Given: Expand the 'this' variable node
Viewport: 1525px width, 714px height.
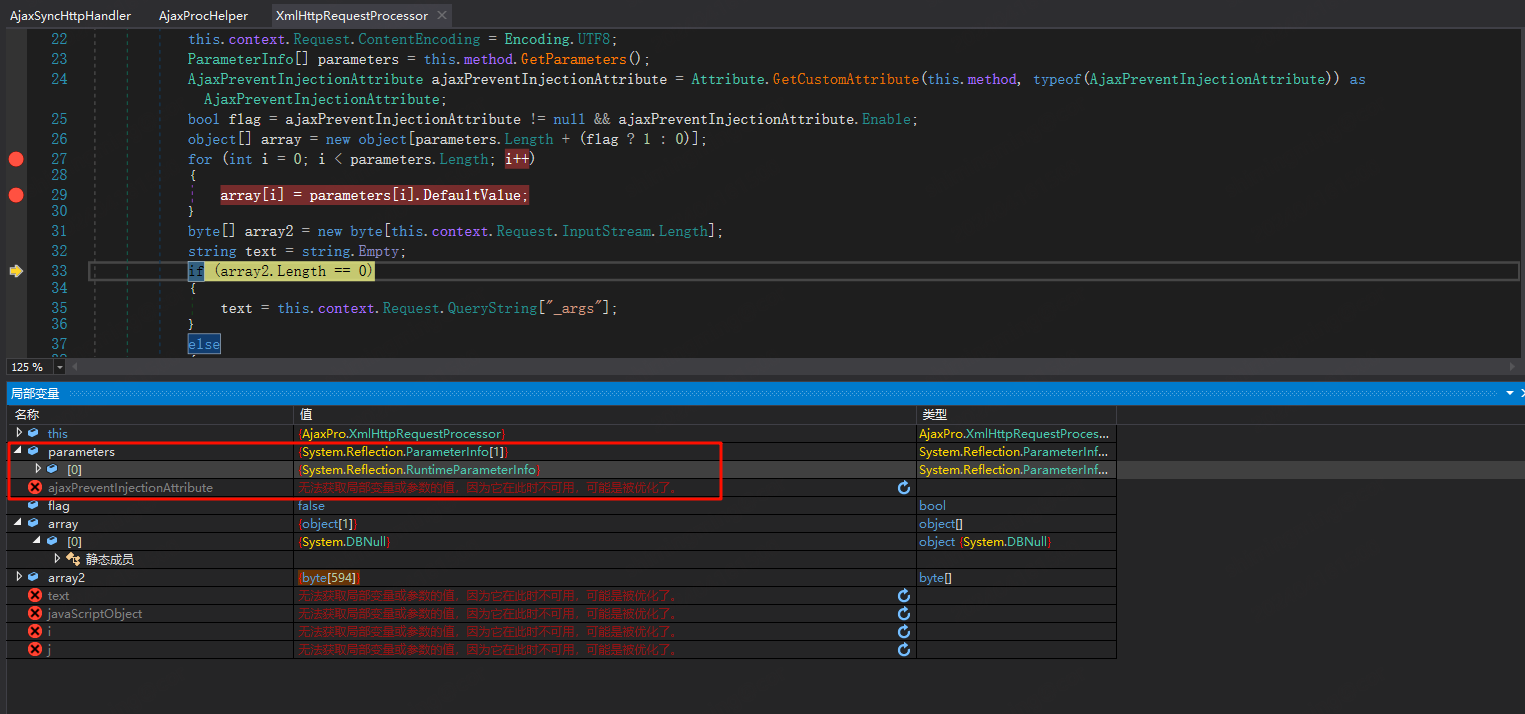Looking at the screenshot, I should pyautogui.click(x=19, y=433).
